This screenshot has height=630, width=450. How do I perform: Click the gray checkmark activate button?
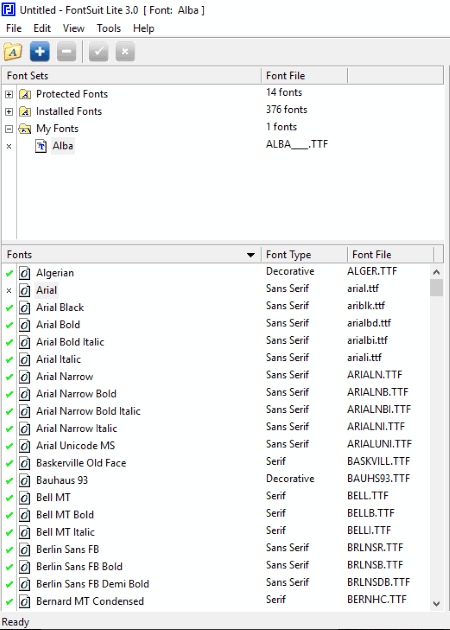coord(98,51)
